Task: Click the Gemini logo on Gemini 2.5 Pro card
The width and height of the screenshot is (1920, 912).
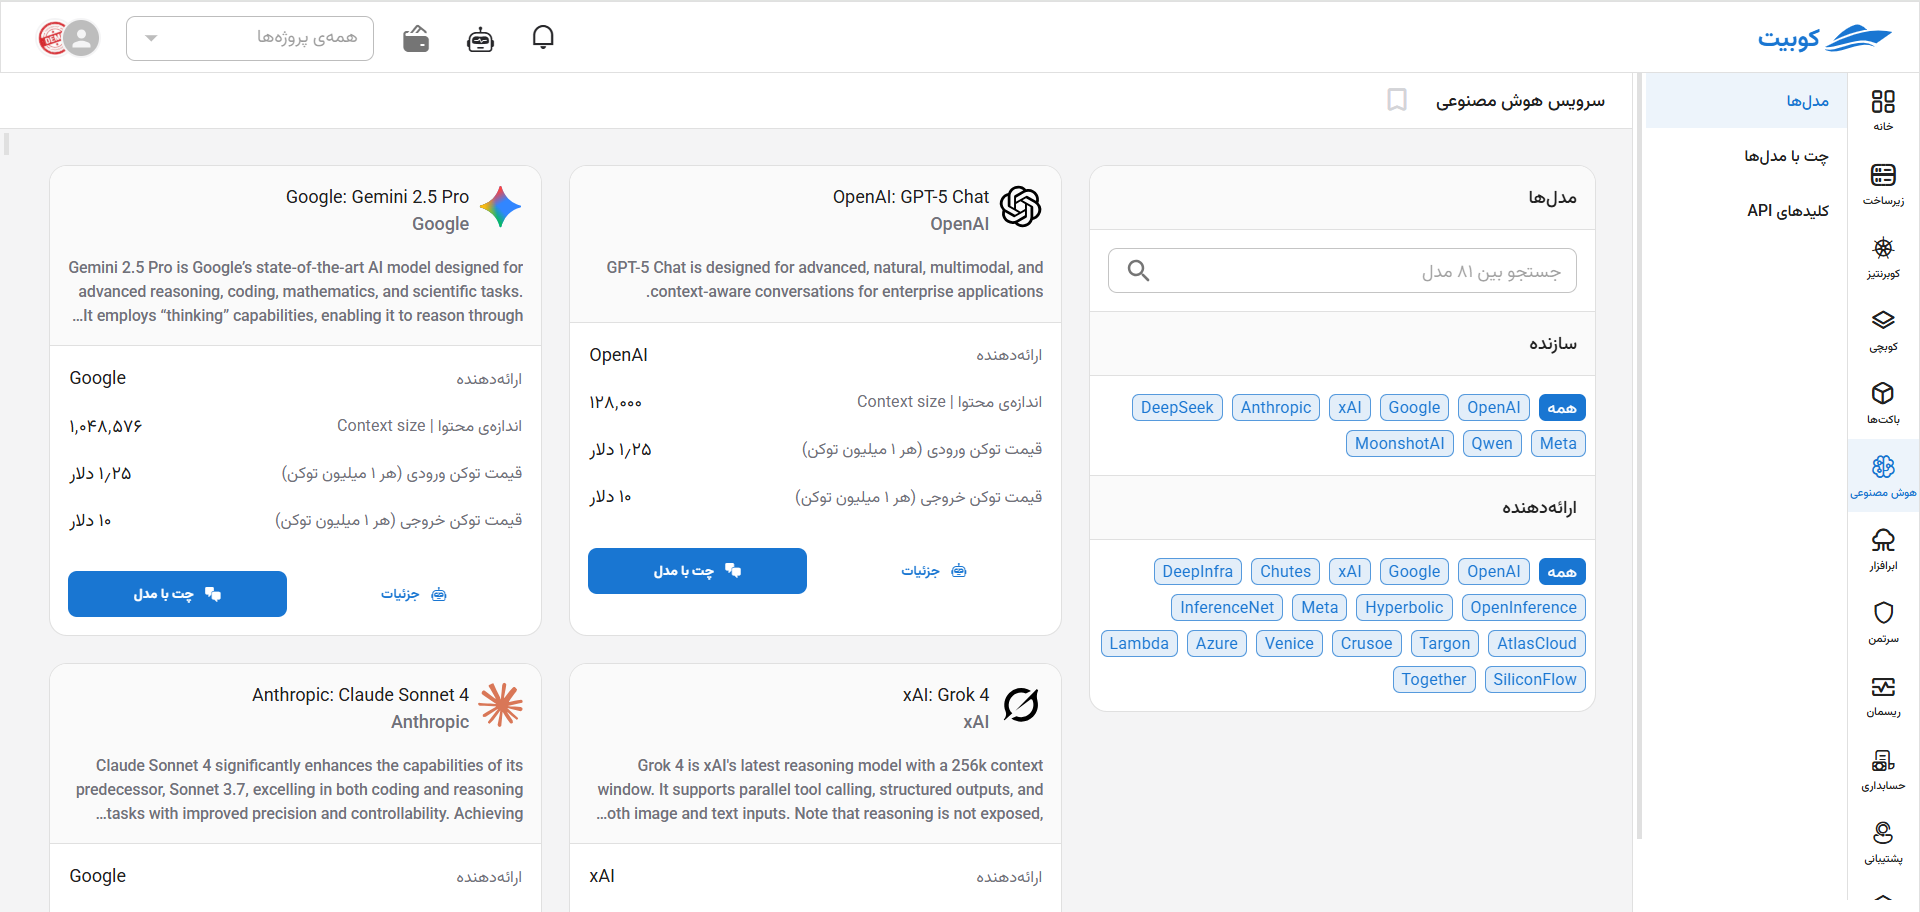Action: [x=501, y=207]
